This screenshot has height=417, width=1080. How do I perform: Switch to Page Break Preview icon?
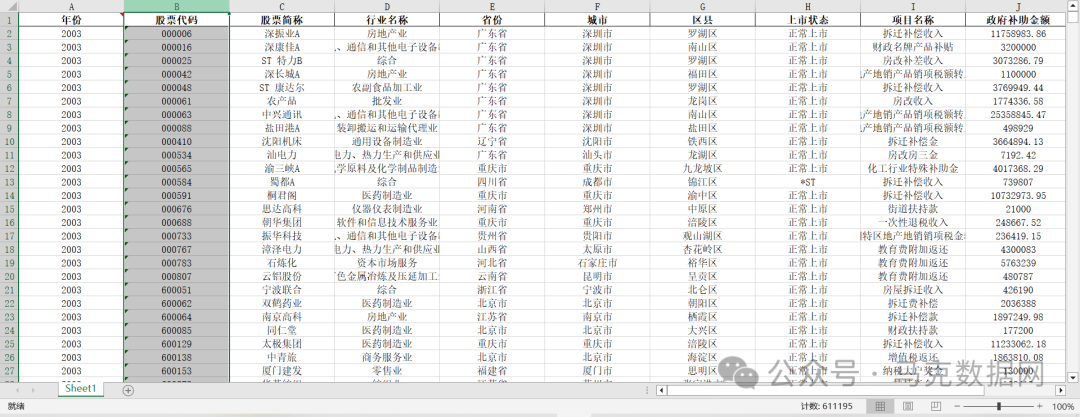point(935,406)
